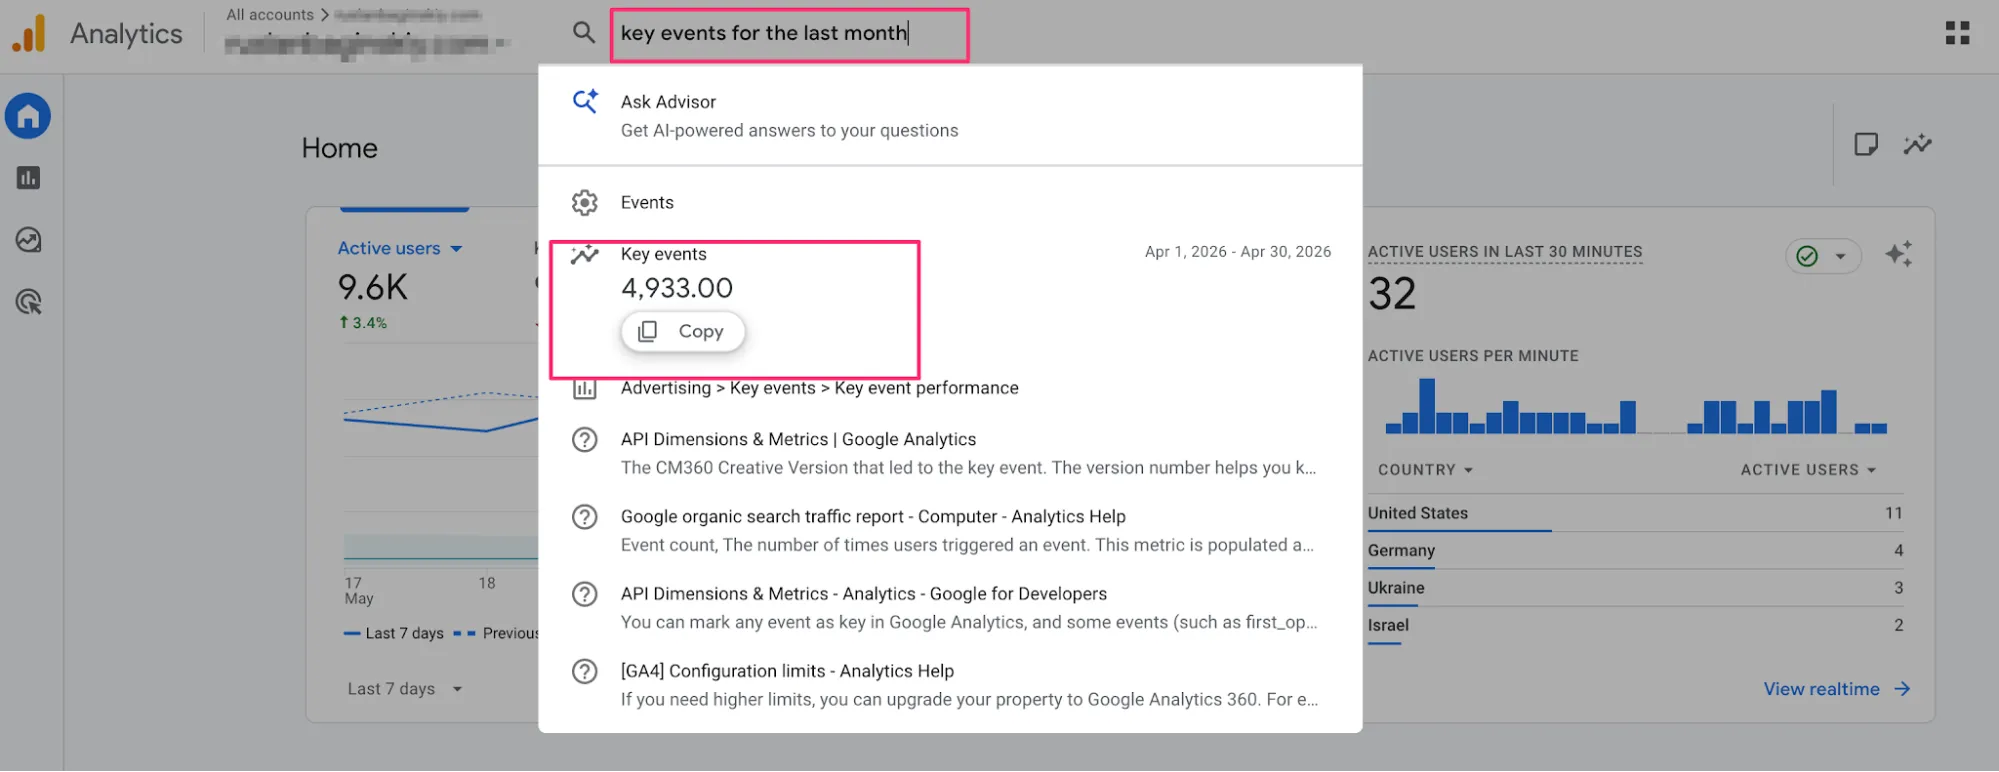Click the 9.6K active users value
1999x772 pixels.
pyautogui.click(x=372, y=288)
